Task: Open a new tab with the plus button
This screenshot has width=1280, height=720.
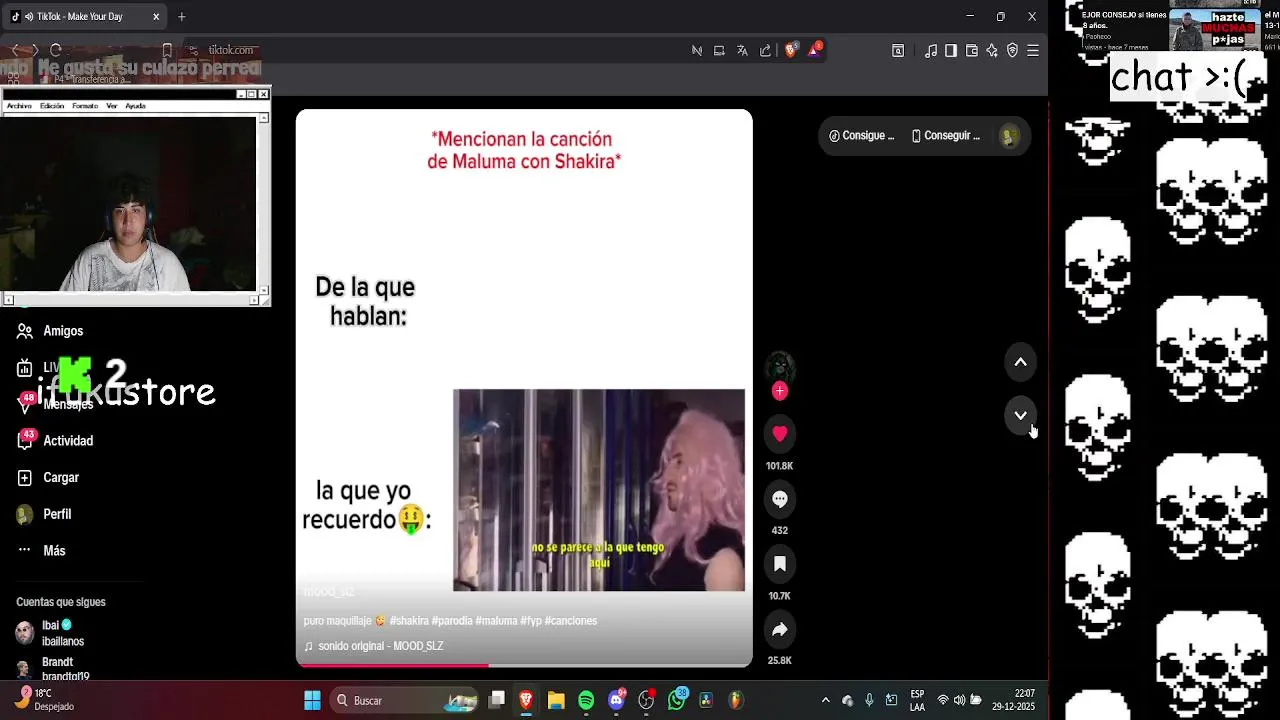Action: click(x=181, y=17)
